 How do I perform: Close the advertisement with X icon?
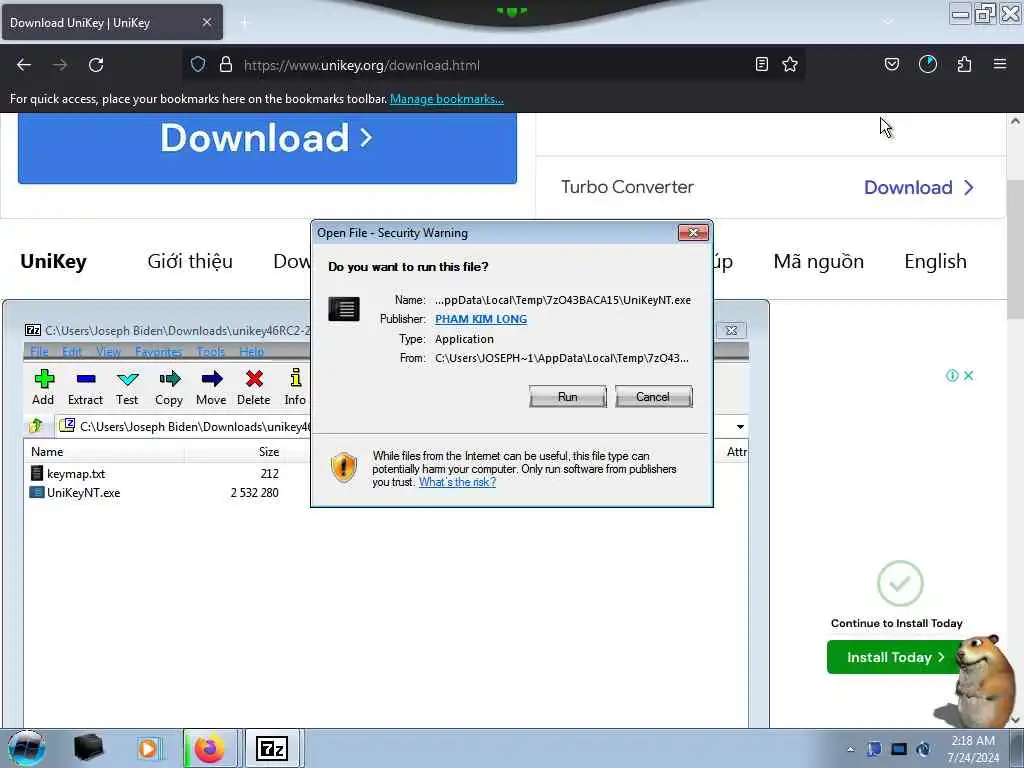click(x=969, y=376)
